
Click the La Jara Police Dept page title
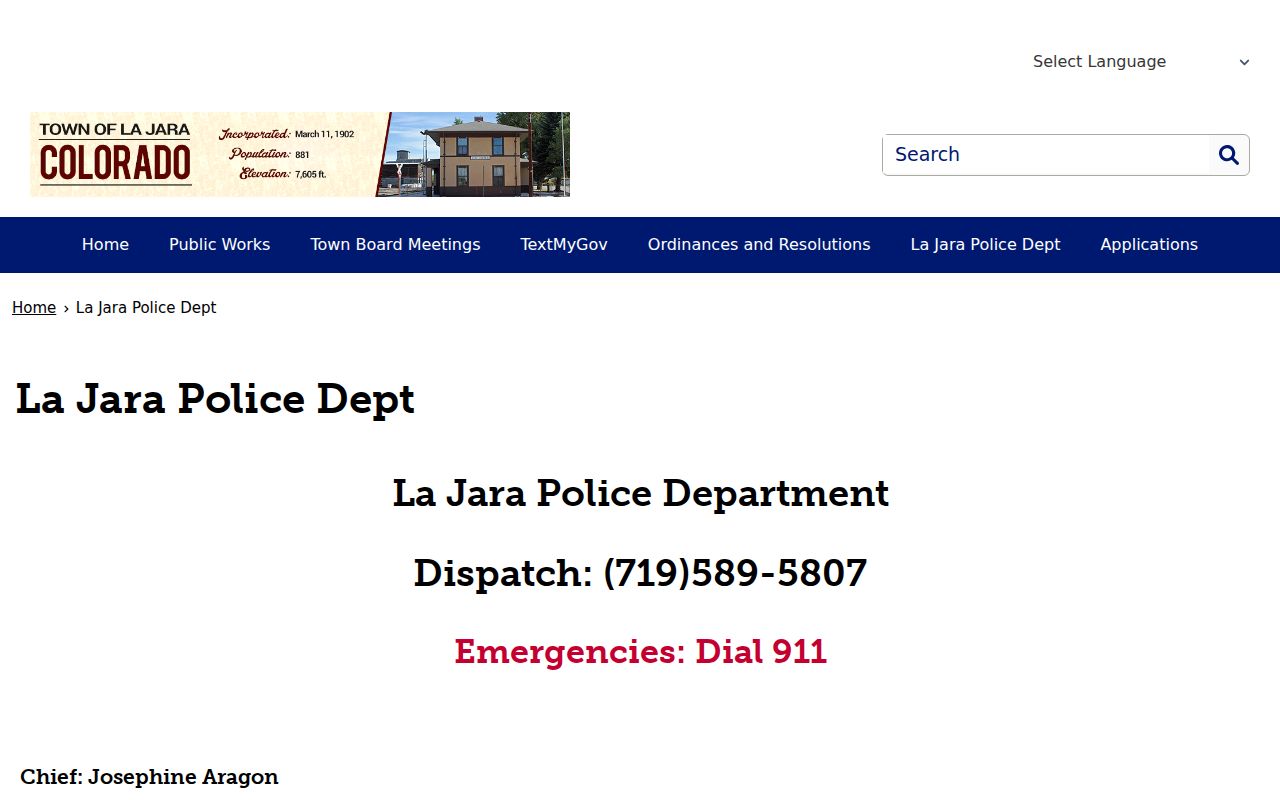pyautogui.click(x=215, y=399)
